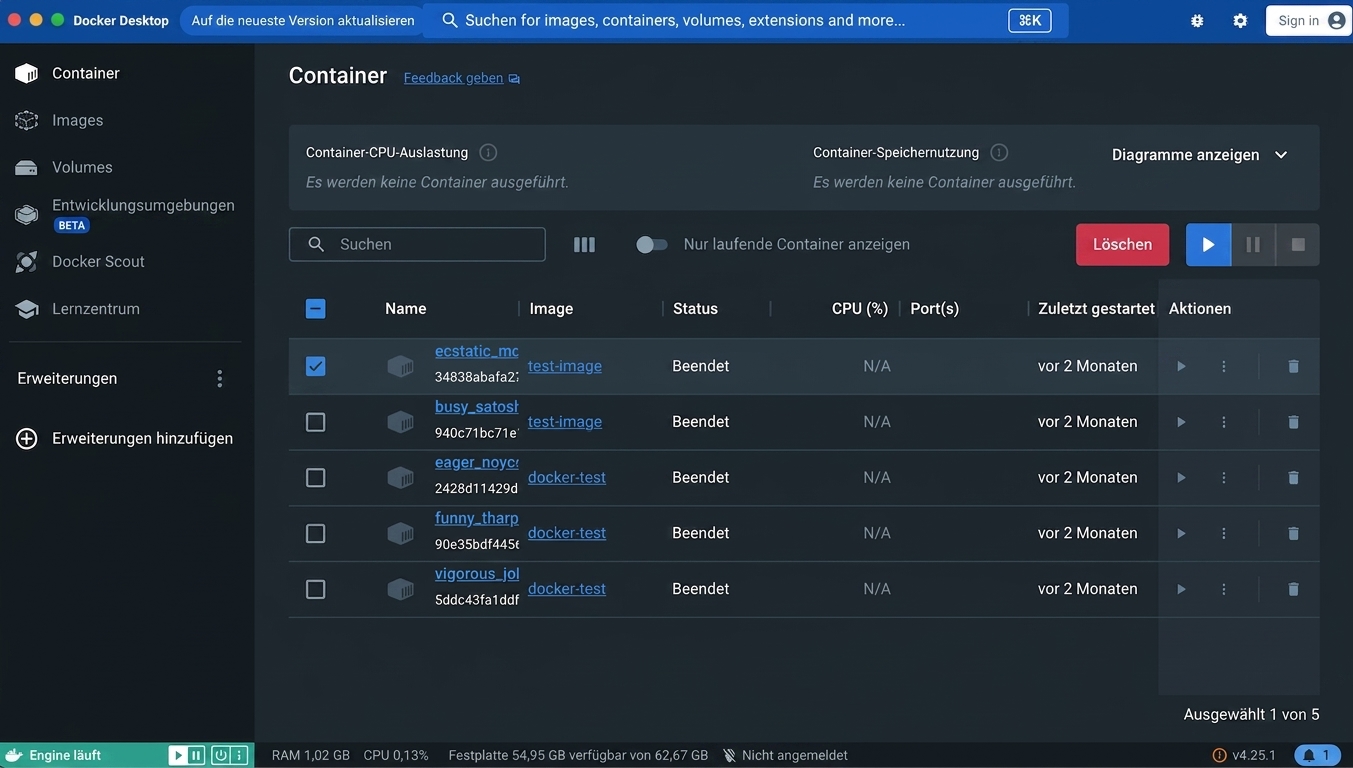Click the engine power icon in status bar
Viewport: 1353px width, 768px height.
pyautogui.click(x=220, y=755)
